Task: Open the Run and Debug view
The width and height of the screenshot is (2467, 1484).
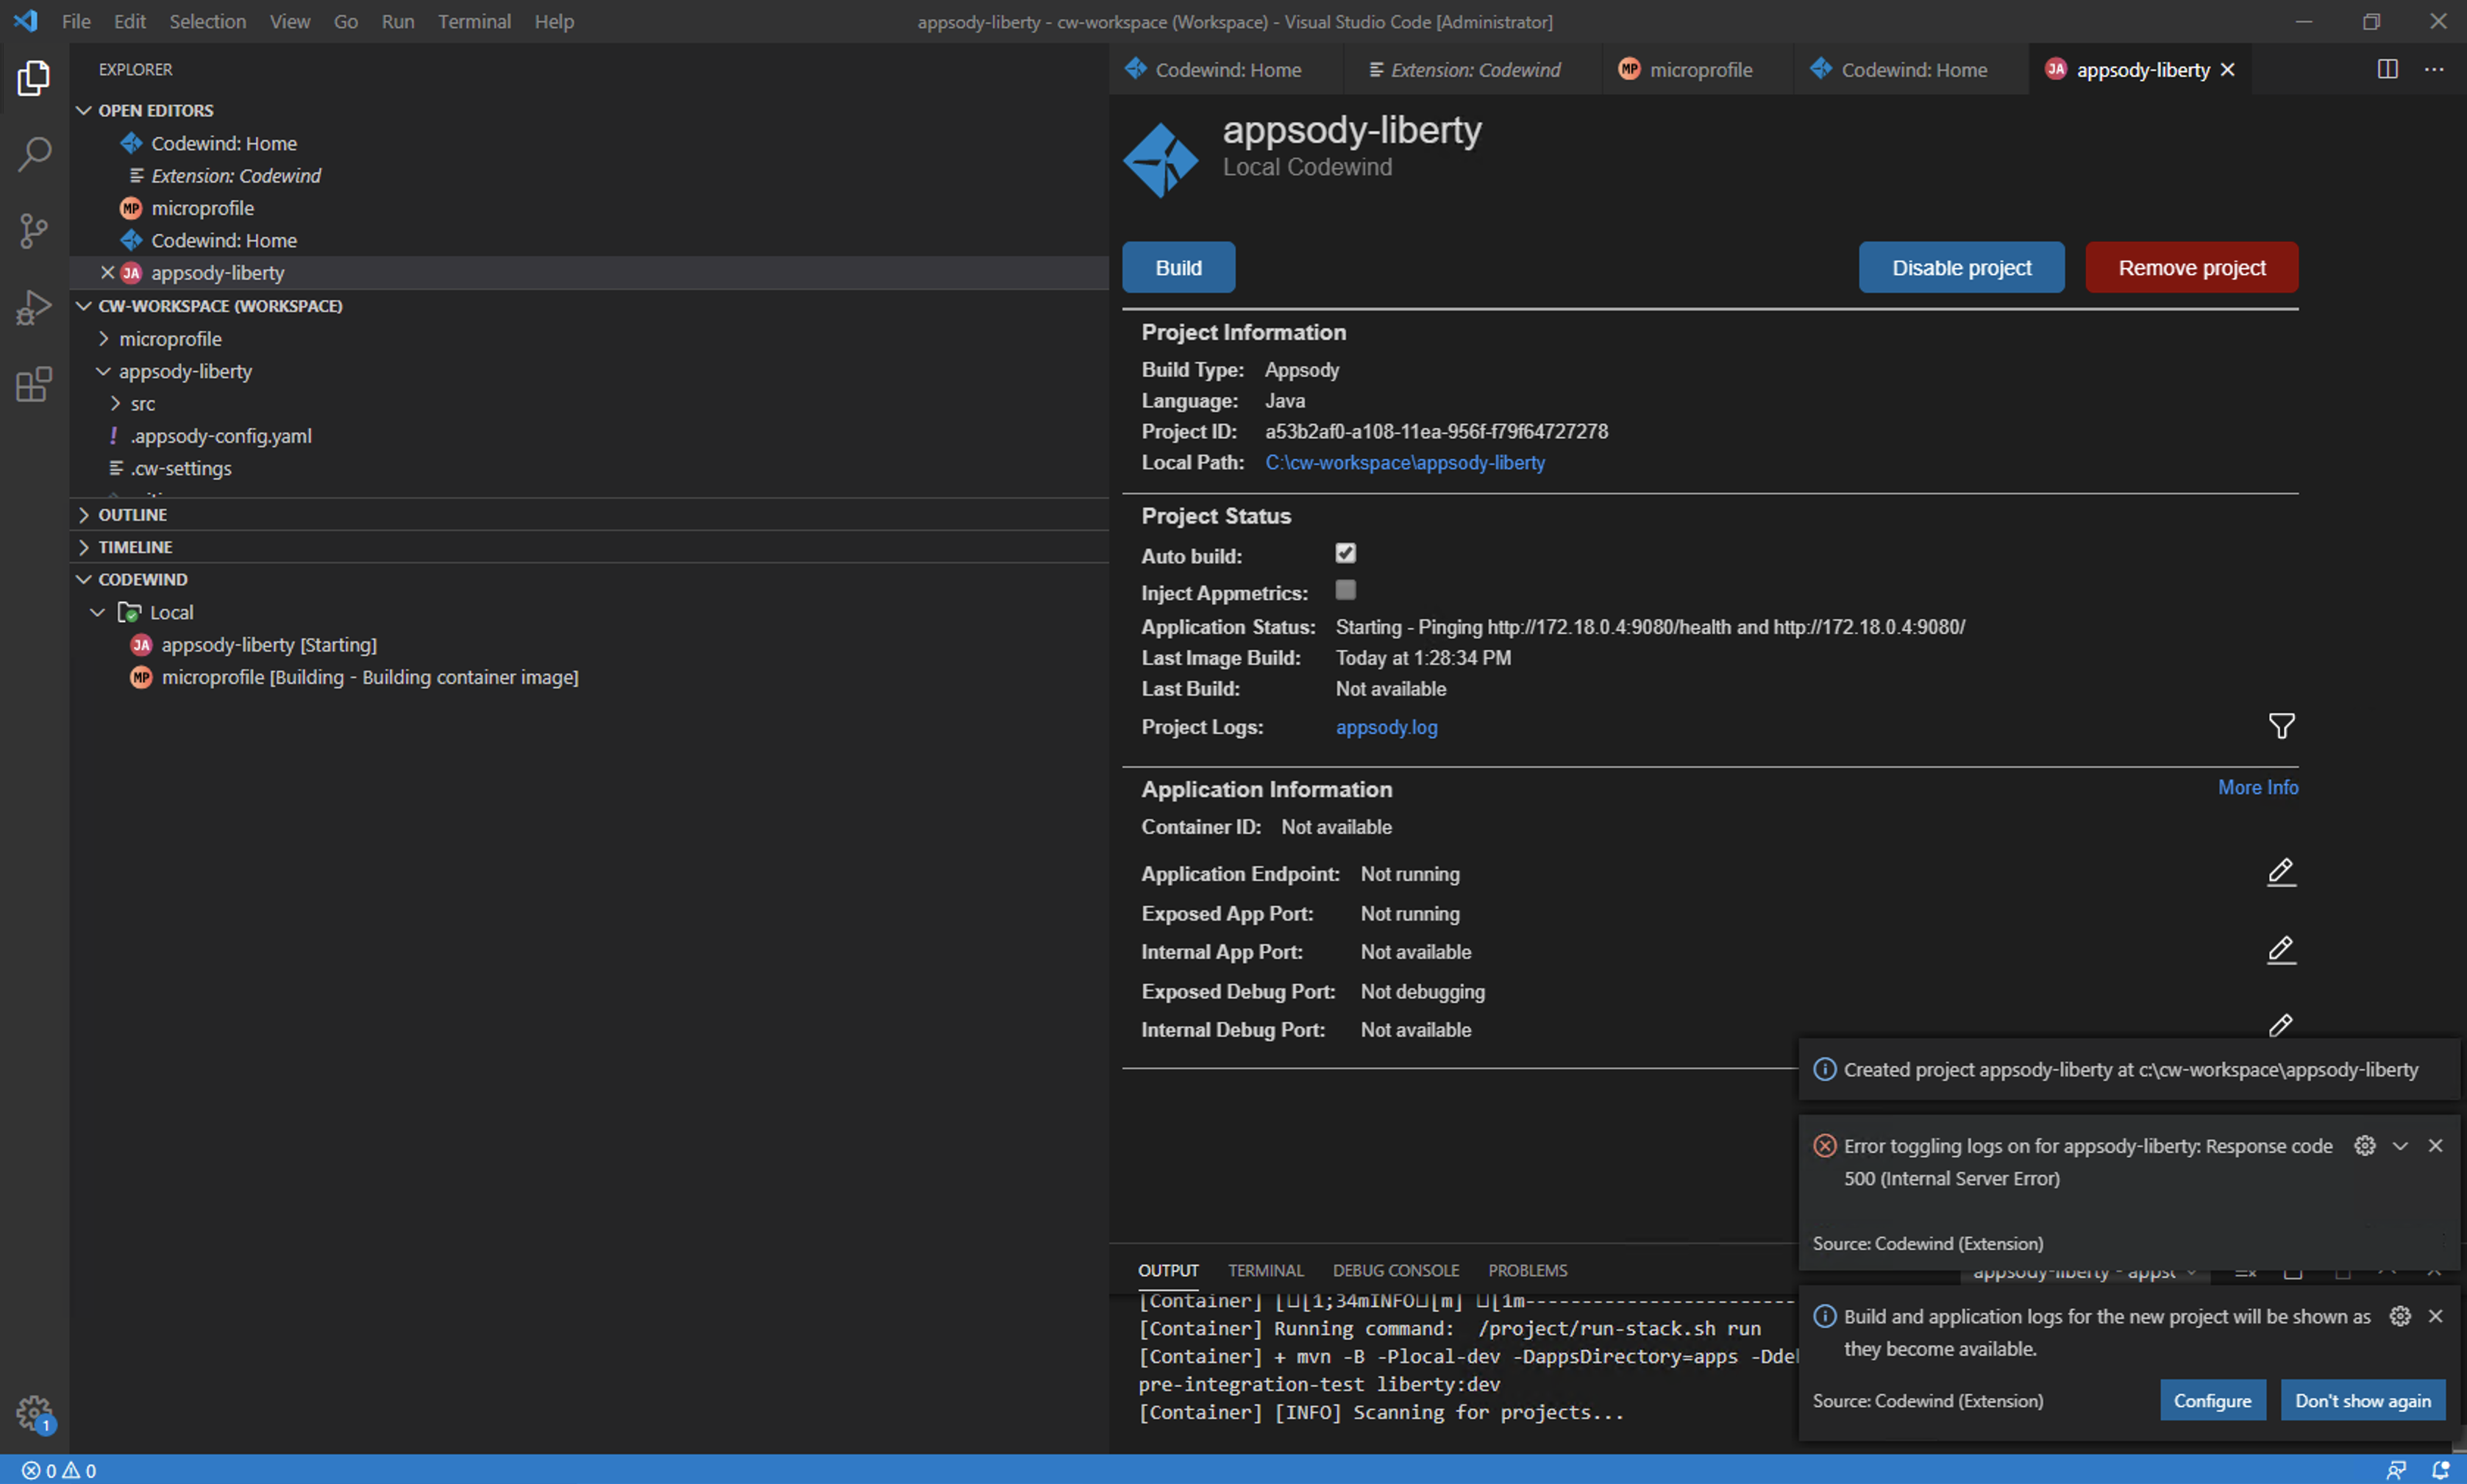Action: tap(33, 306)
